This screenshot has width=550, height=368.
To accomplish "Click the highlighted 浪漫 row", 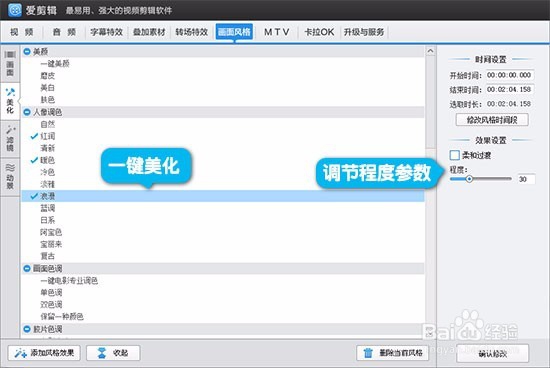I will coord(223,196).
